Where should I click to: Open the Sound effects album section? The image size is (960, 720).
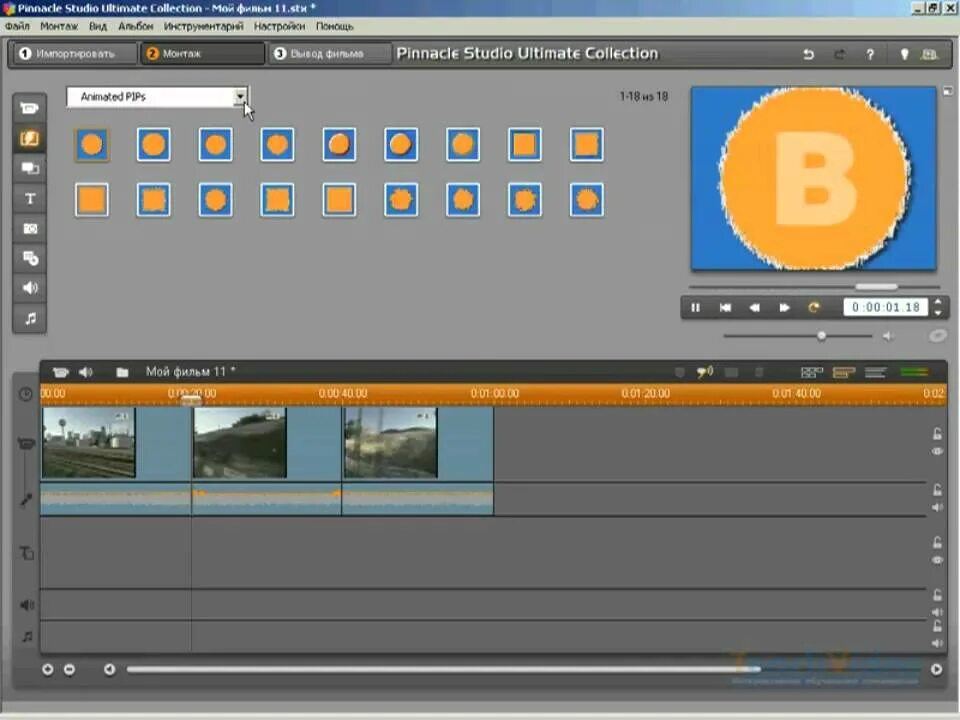click(x=29, y=288)
